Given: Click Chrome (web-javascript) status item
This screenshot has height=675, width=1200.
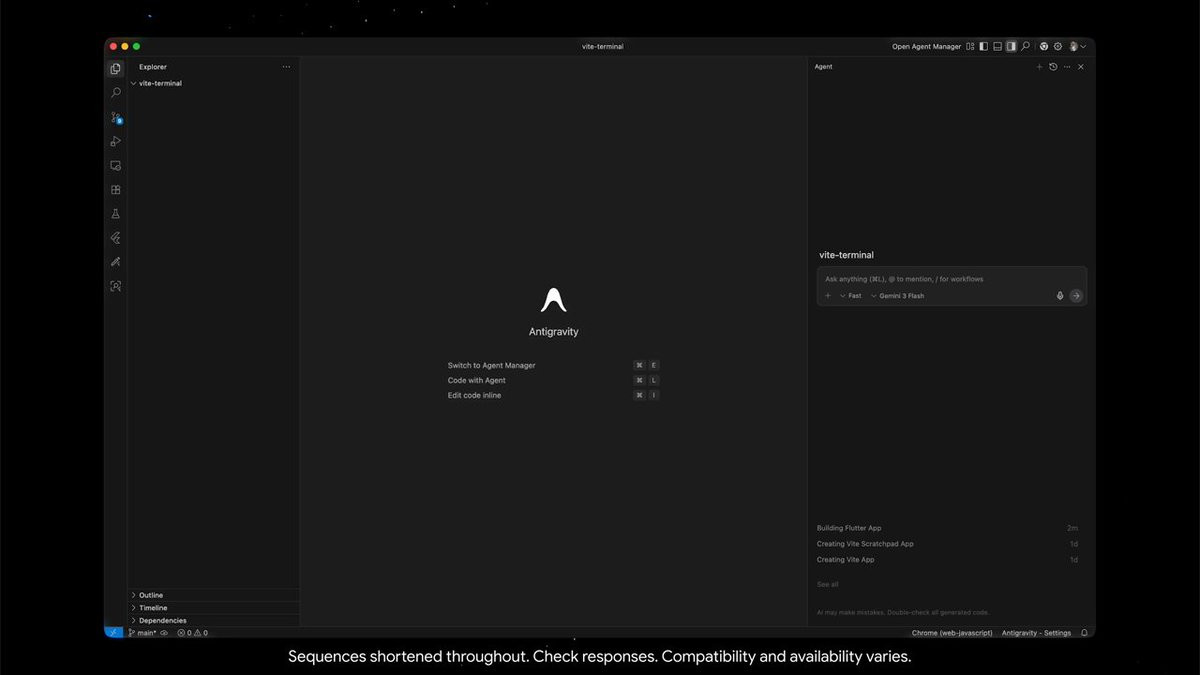Looking at the screenshot, I should pyautogui.click(x=952, y=633).
